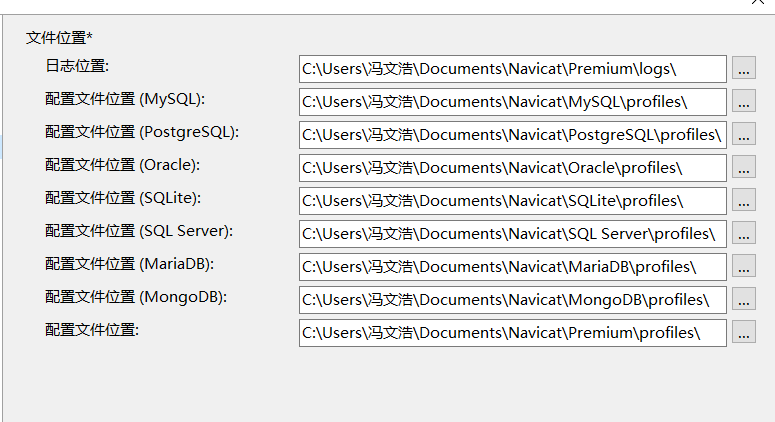The image size is (775, 422).
Task: Edit the Premium profiles path field
Action: pyautogui.click(x=513, y=333)
